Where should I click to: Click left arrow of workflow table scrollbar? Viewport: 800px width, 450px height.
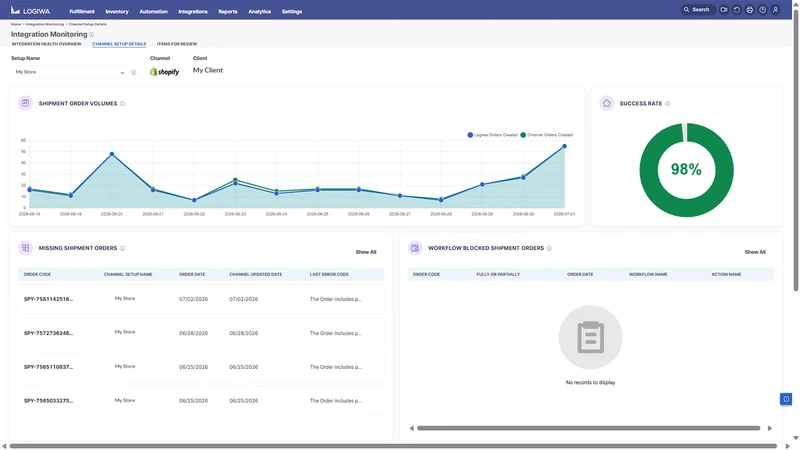coord(411,428)
